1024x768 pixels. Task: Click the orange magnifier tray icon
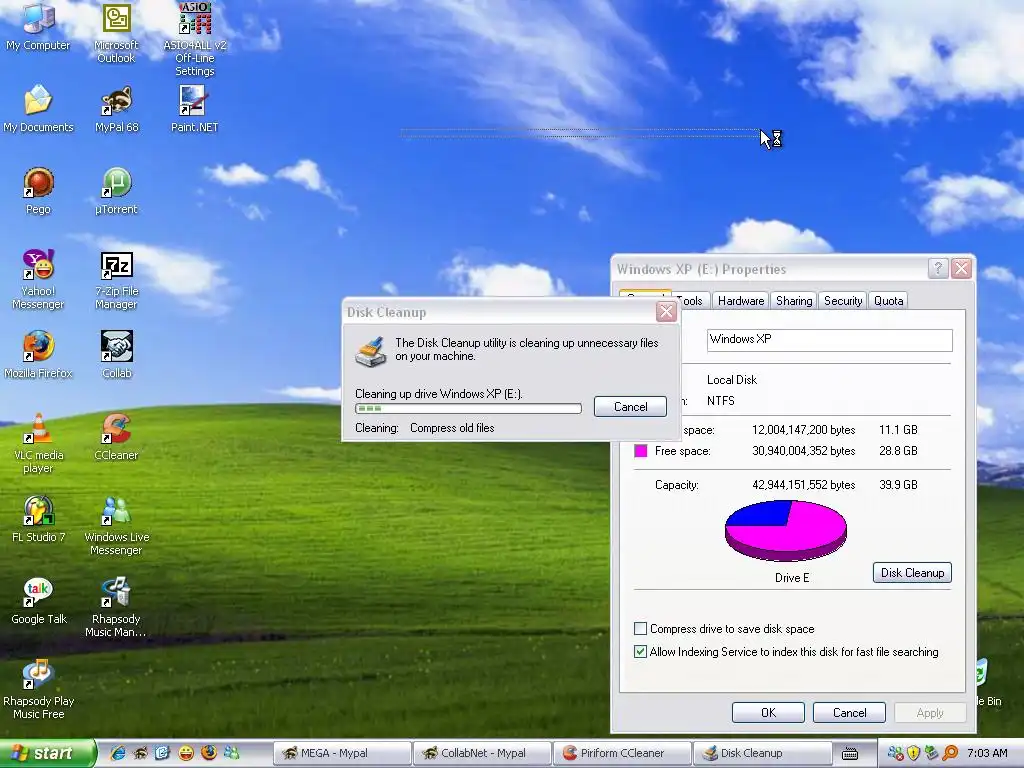950,753
